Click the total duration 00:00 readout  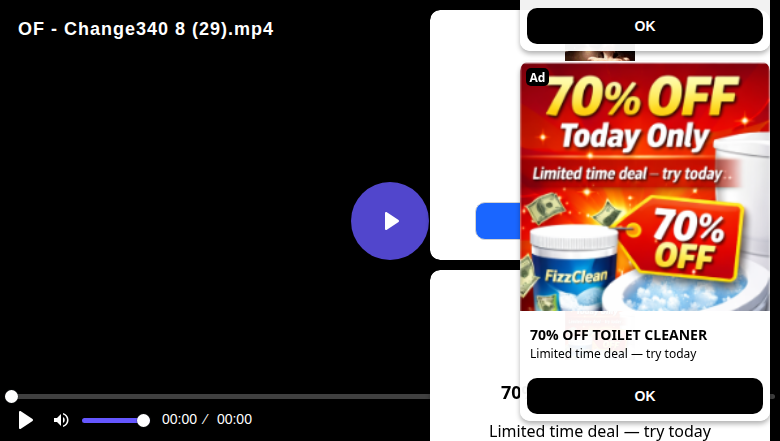(234, 420)
